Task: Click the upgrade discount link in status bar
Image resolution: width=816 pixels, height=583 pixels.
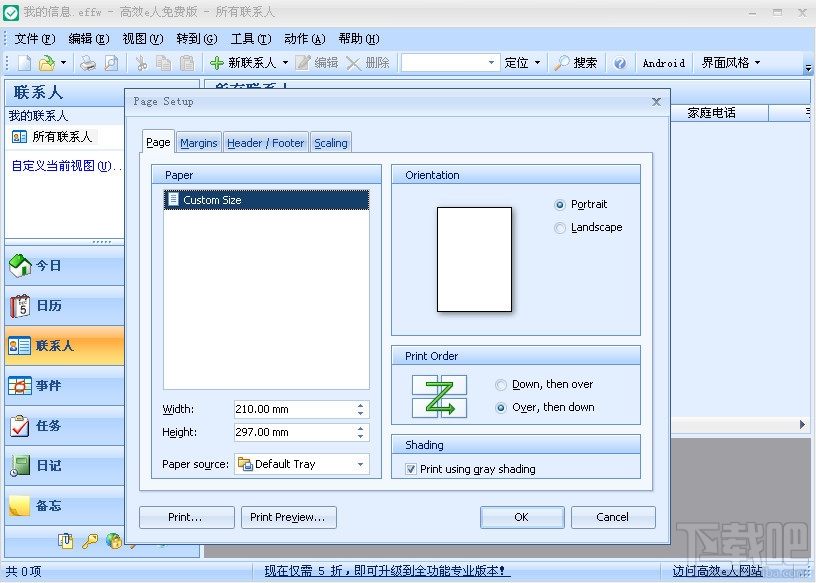Action: [385, 571]
